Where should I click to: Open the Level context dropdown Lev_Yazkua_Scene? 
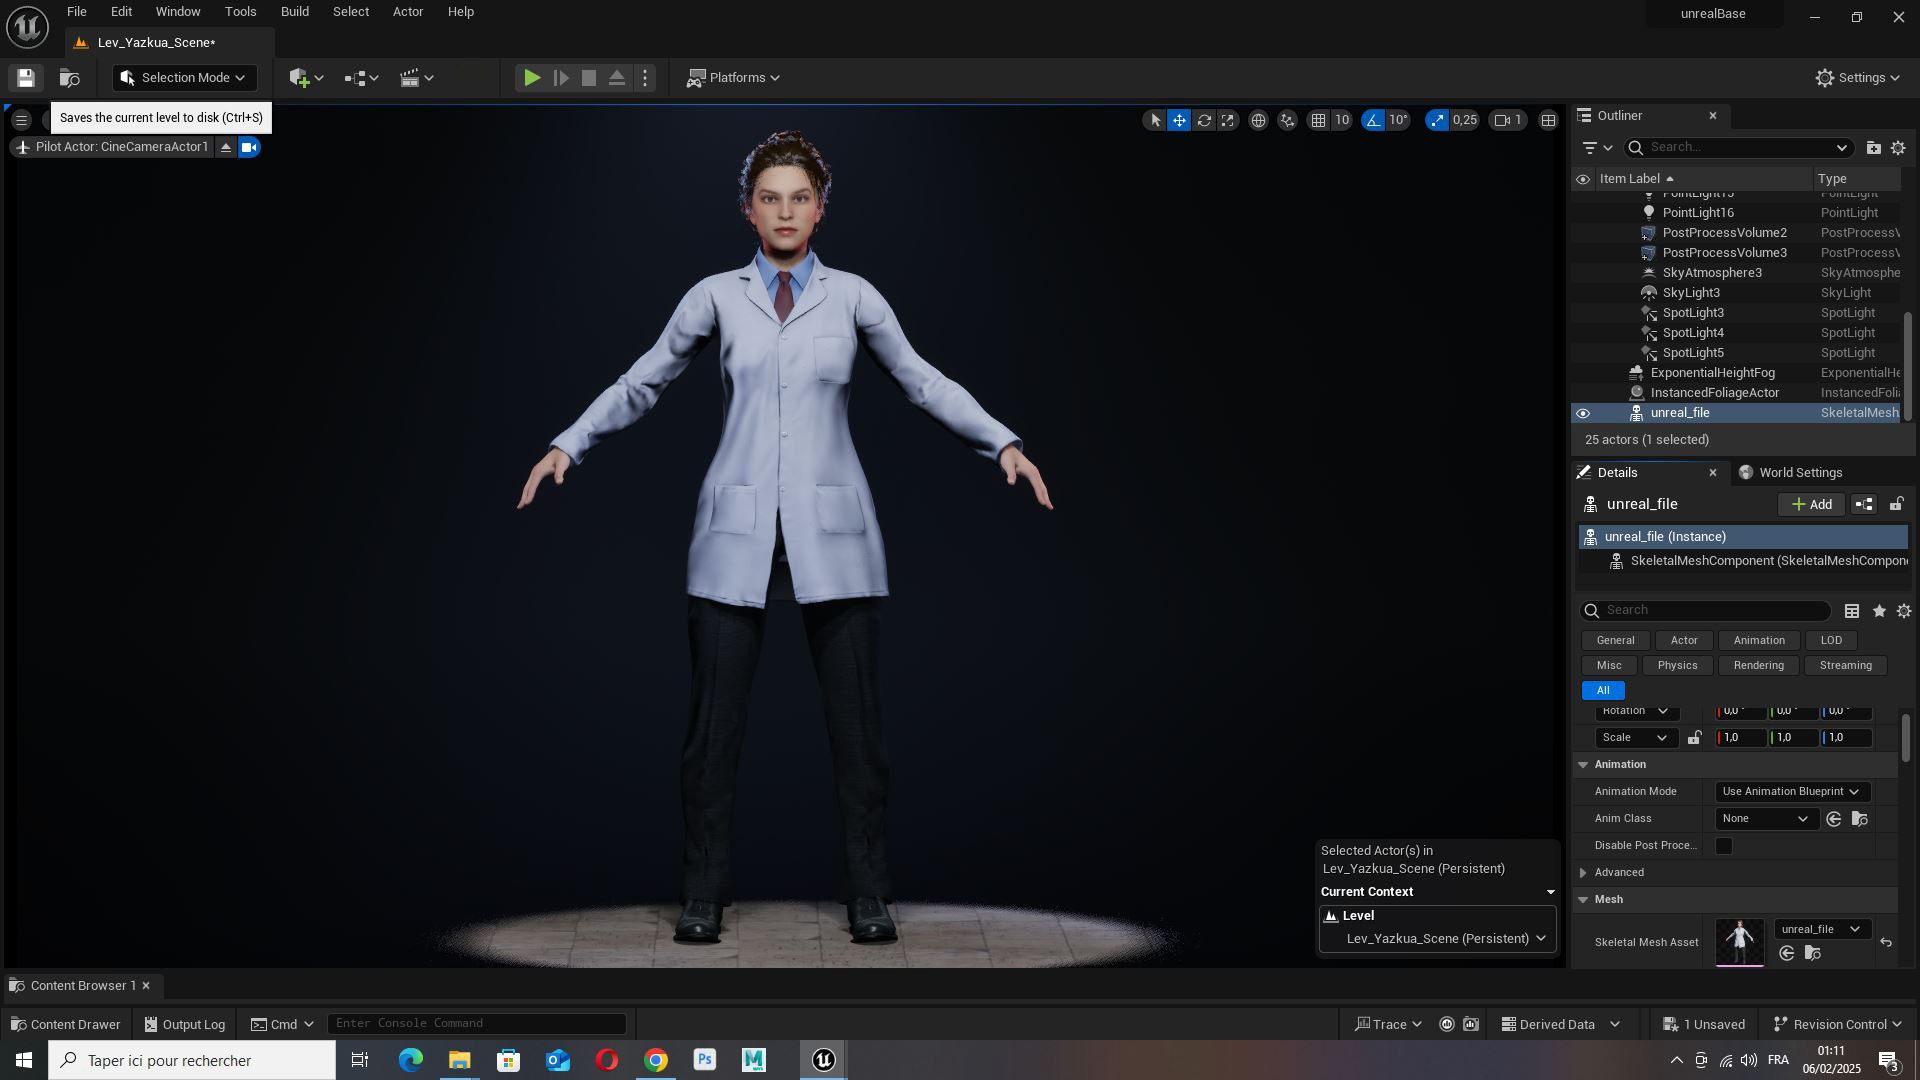pyautogui.click(x=1437, y=939)
